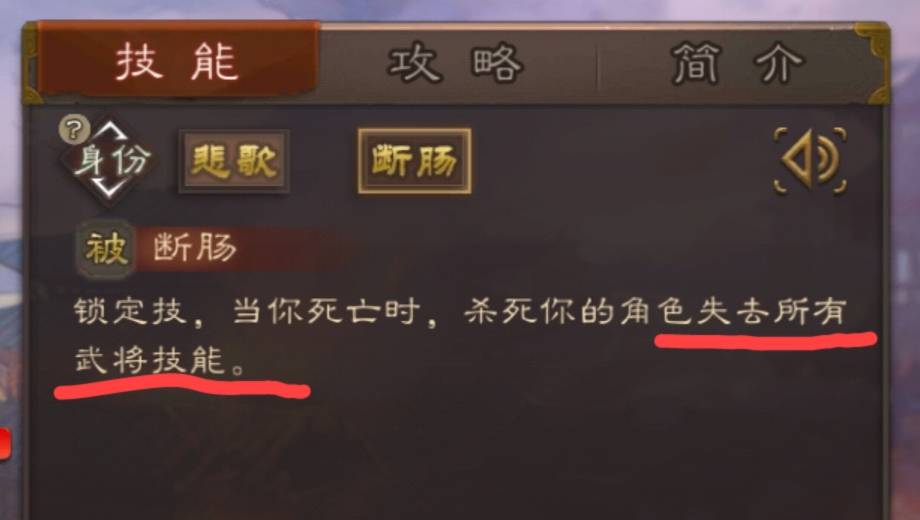Select the highlighted 断肠 skill button
Screen dimensions: 920x520
[414, 161]
